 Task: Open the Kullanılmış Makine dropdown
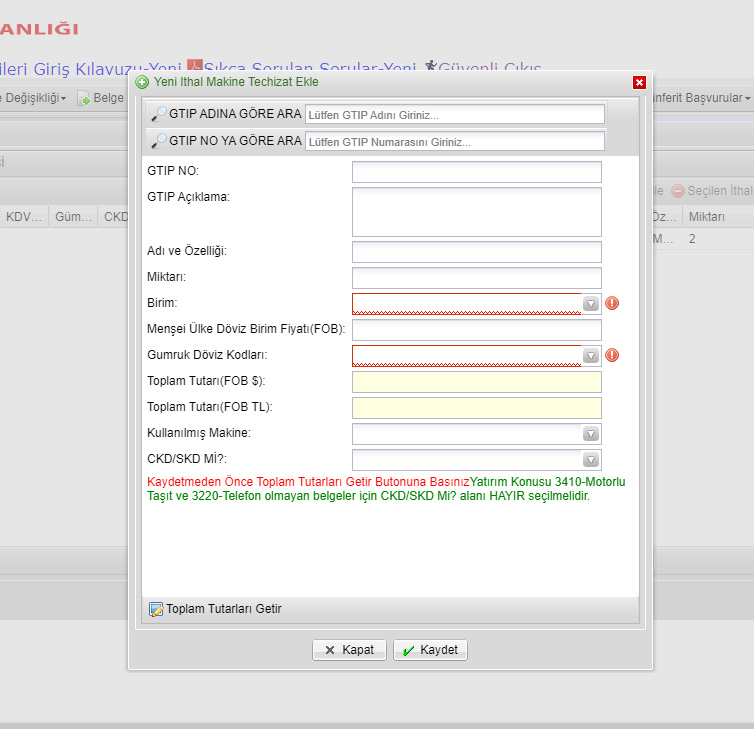pyautogui.click(x=591, y=434)
